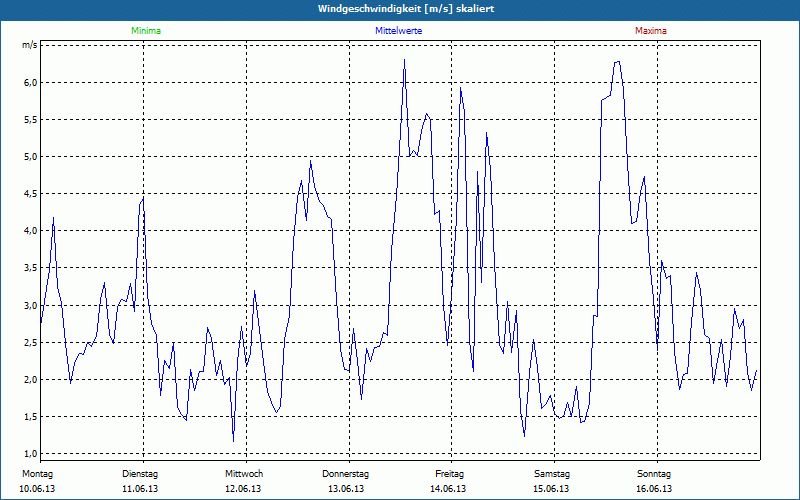
Task: Click the 5,0 y-axis value
Action: (x=31, y=157)
